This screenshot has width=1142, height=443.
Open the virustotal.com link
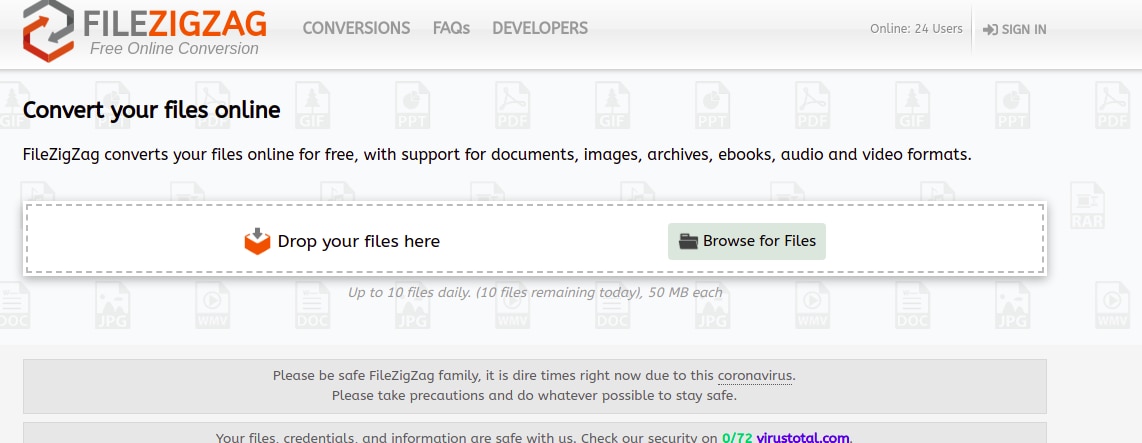[803, 437]
